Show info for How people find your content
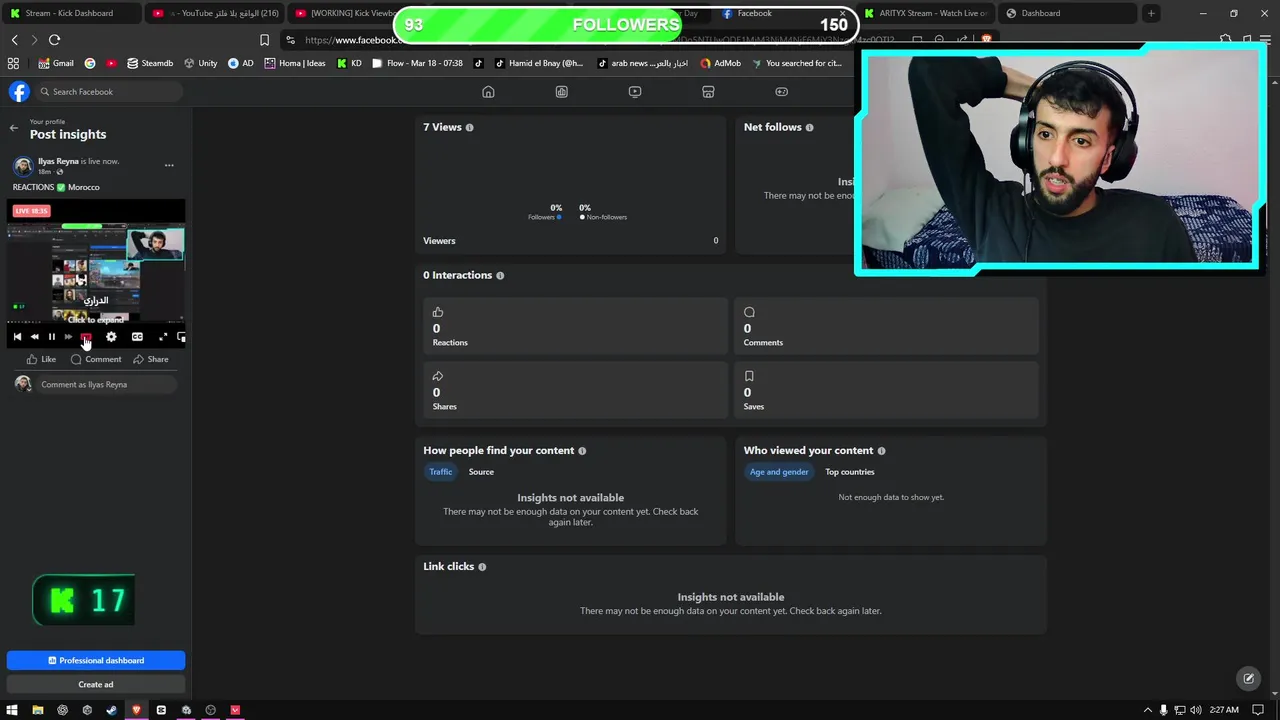 582,451
